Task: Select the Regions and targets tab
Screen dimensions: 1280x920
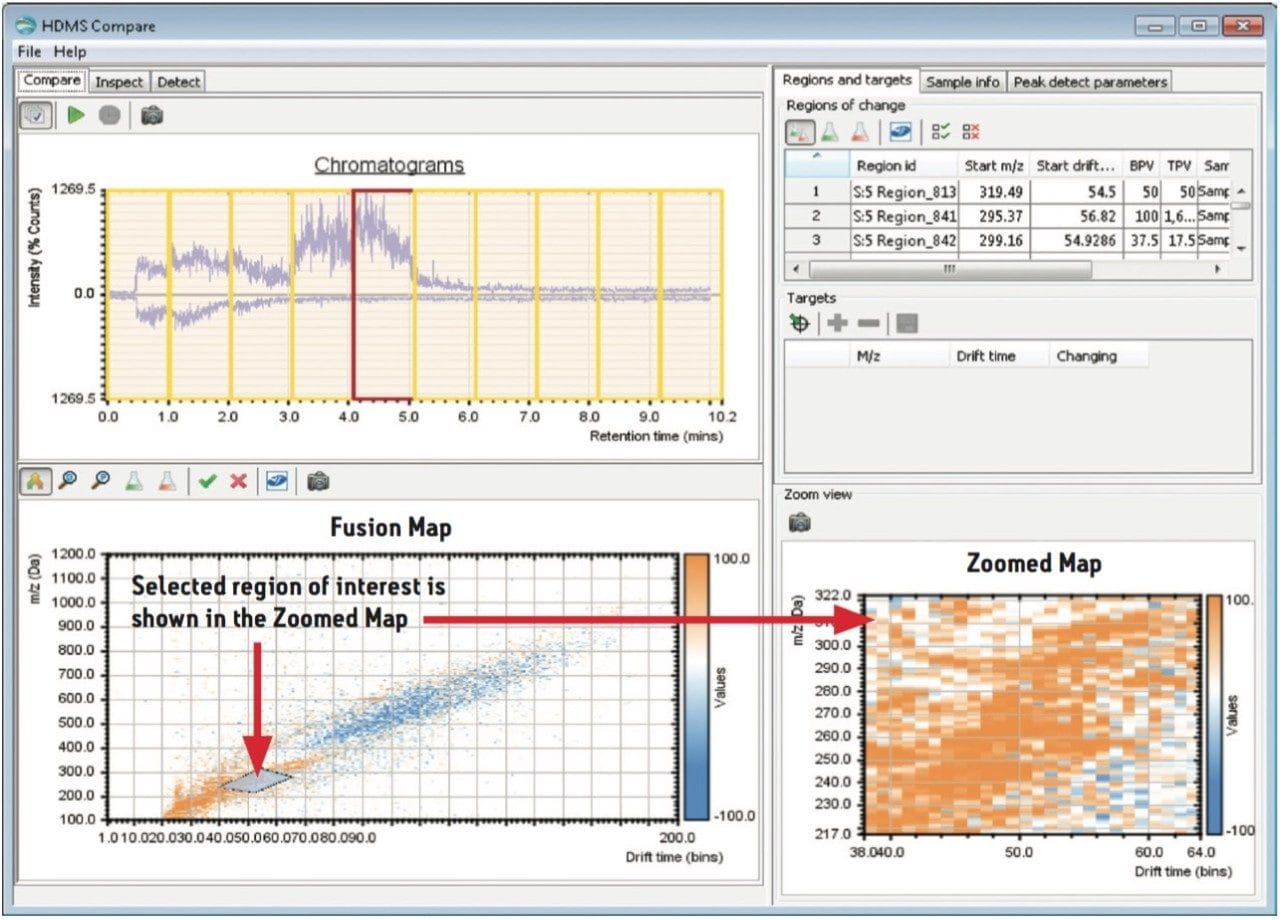Action: point(847,80)
